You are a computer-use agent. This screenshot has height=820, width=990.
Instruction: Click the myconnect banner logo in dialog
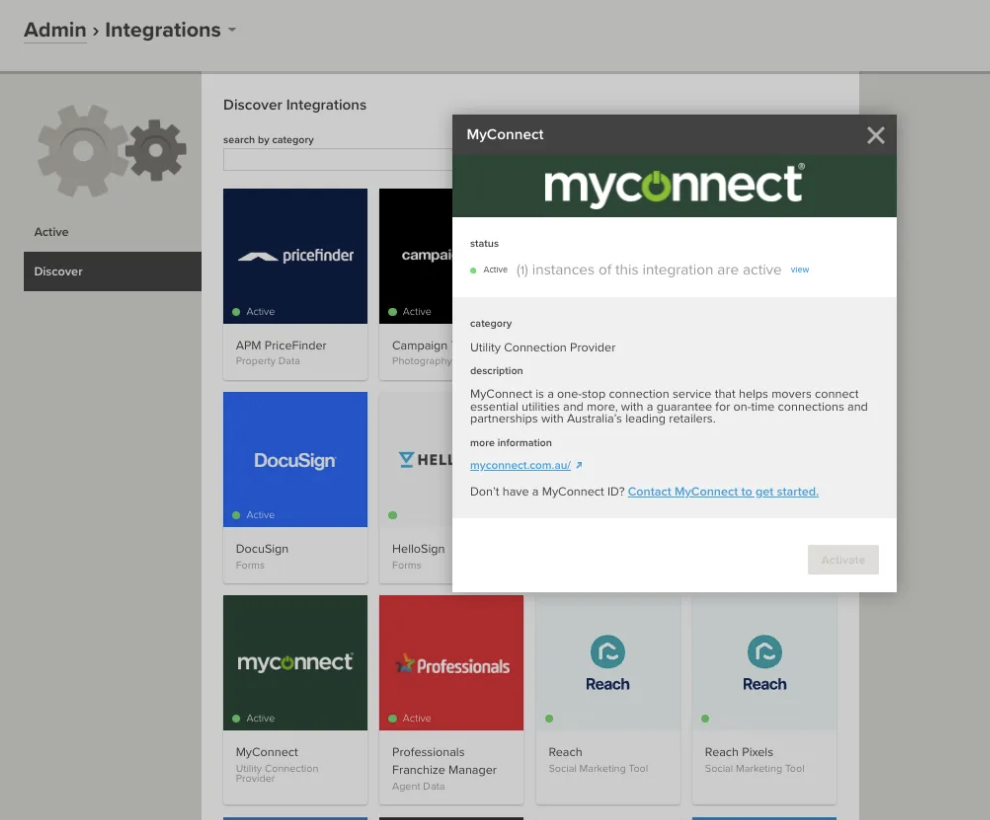pos(674,186)
